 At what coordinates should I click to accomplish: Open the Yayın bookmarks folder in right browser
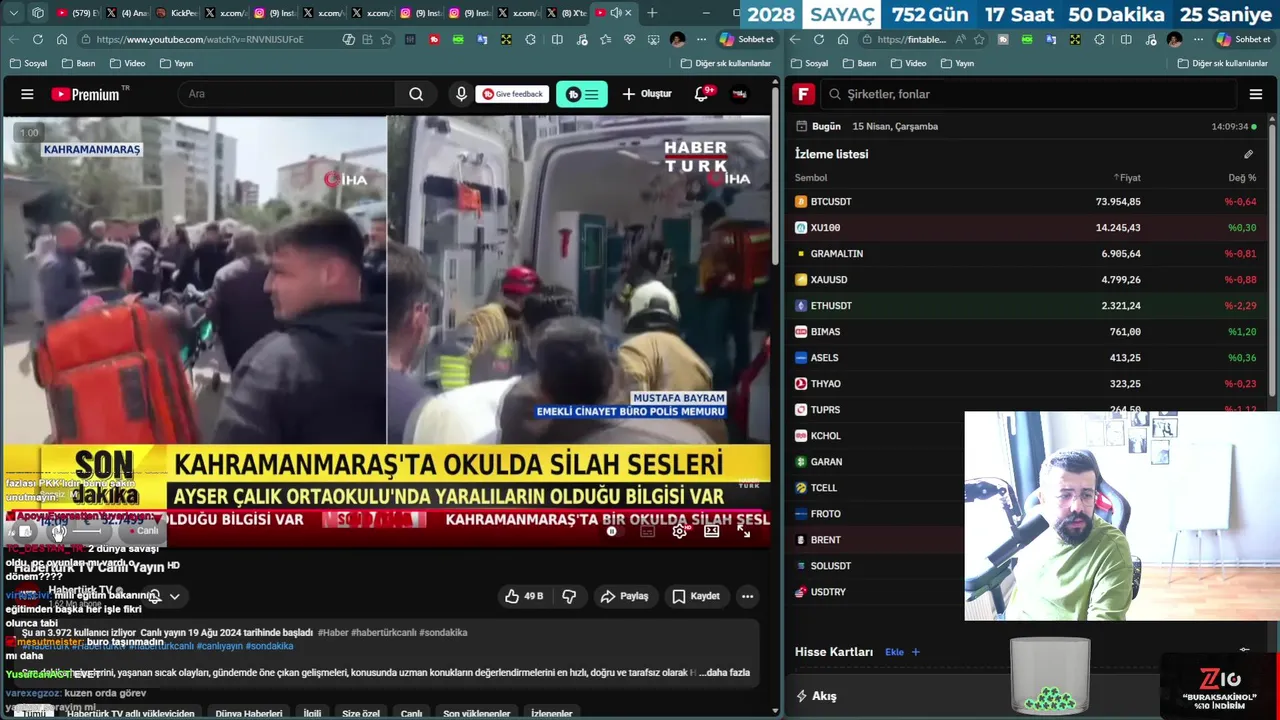(x=957, y=63)
